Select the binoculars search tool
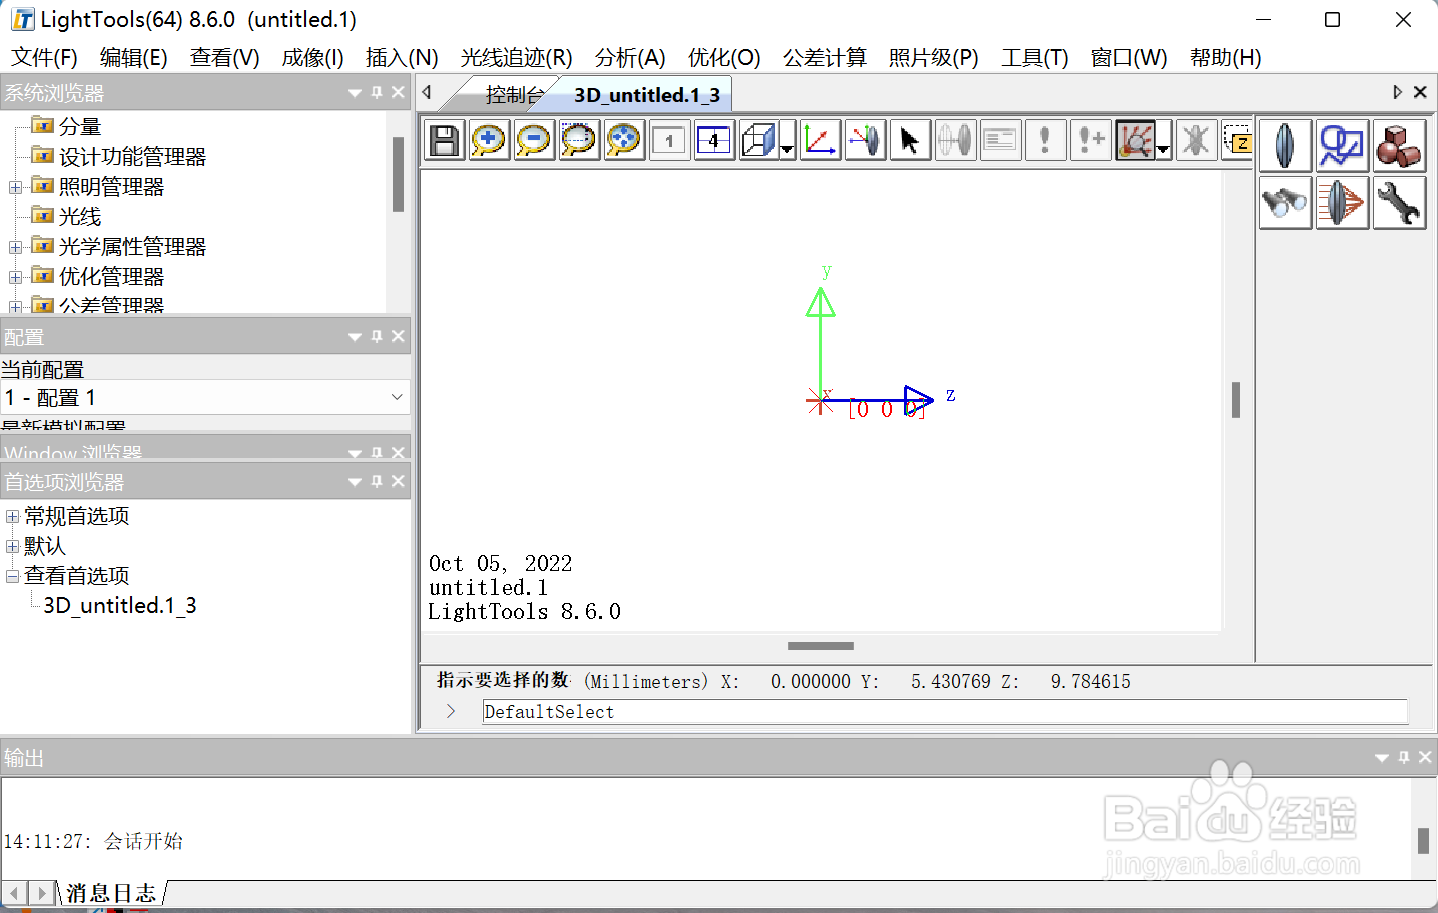This screenshot has height=913, width=1438. point(1285,202)
